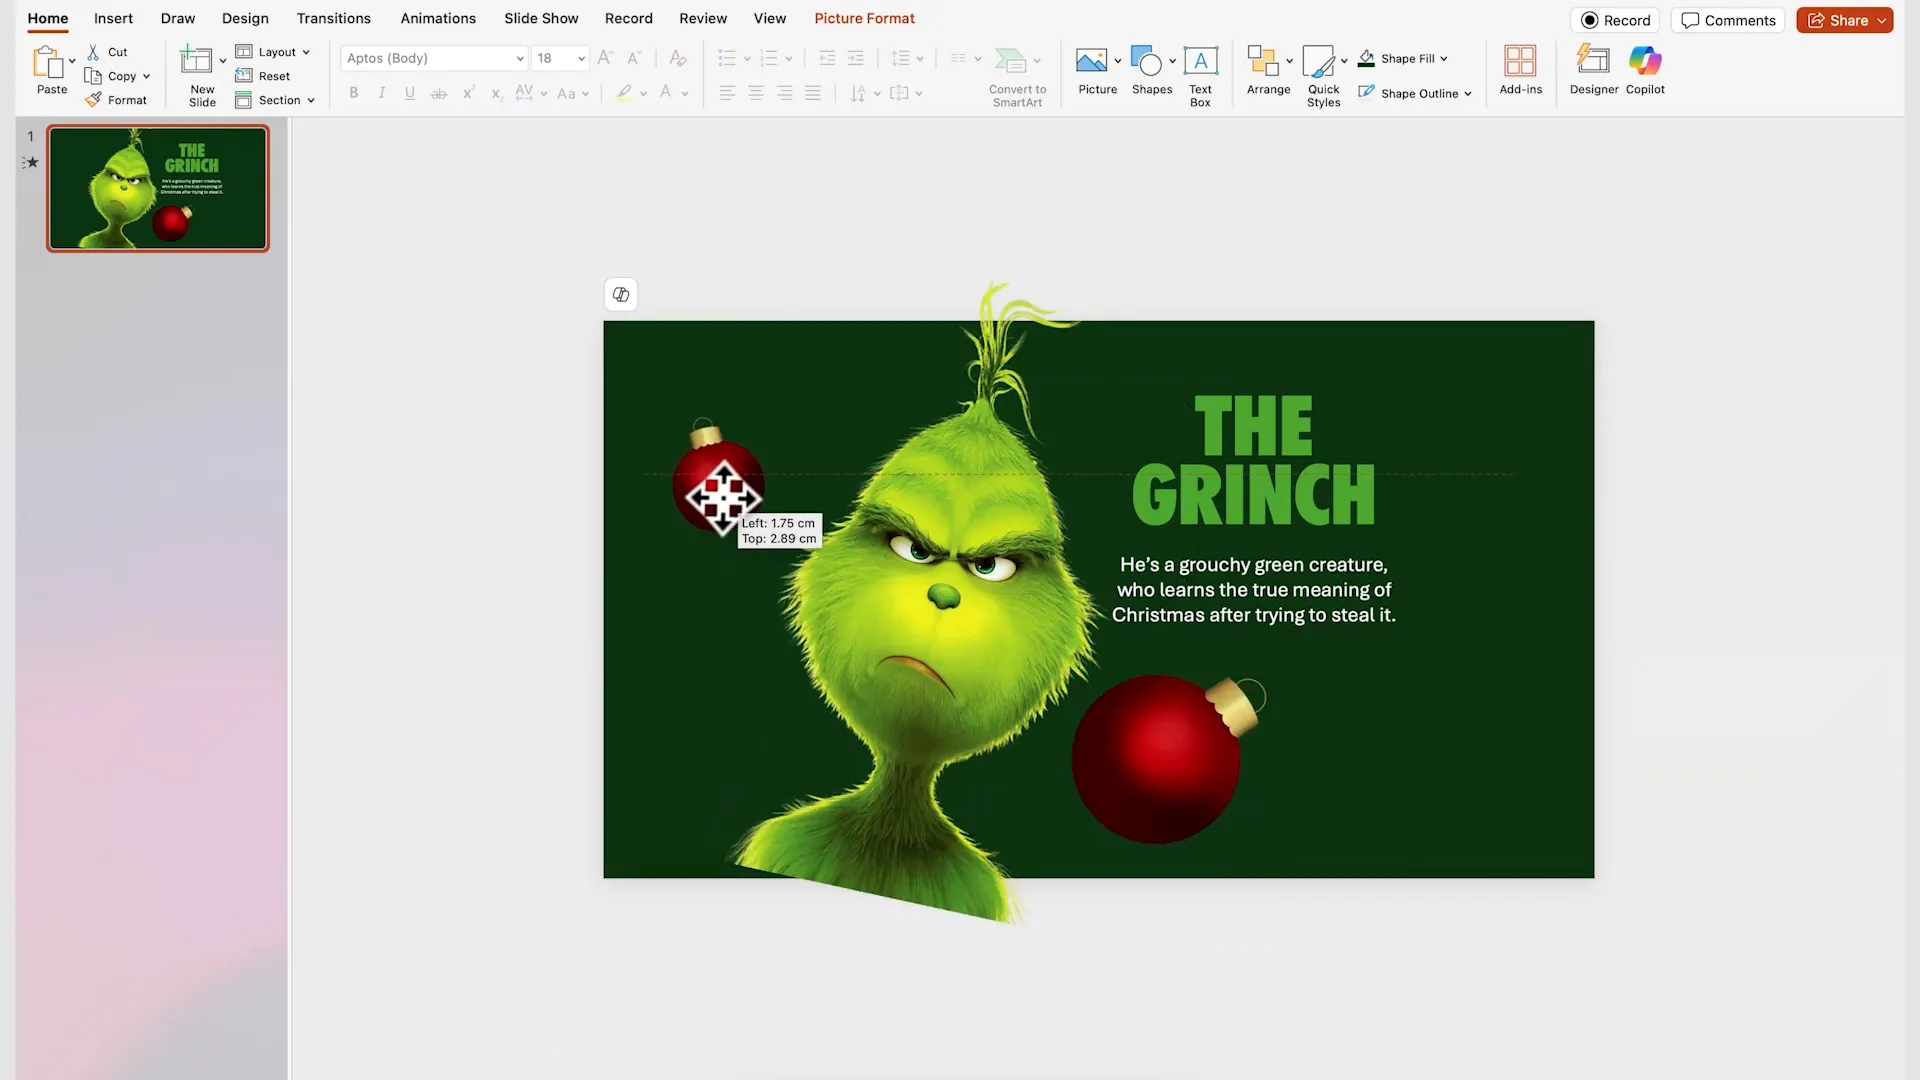1920x1080 pixels.
Task: Align text right
Action: (x=785, y=93)
